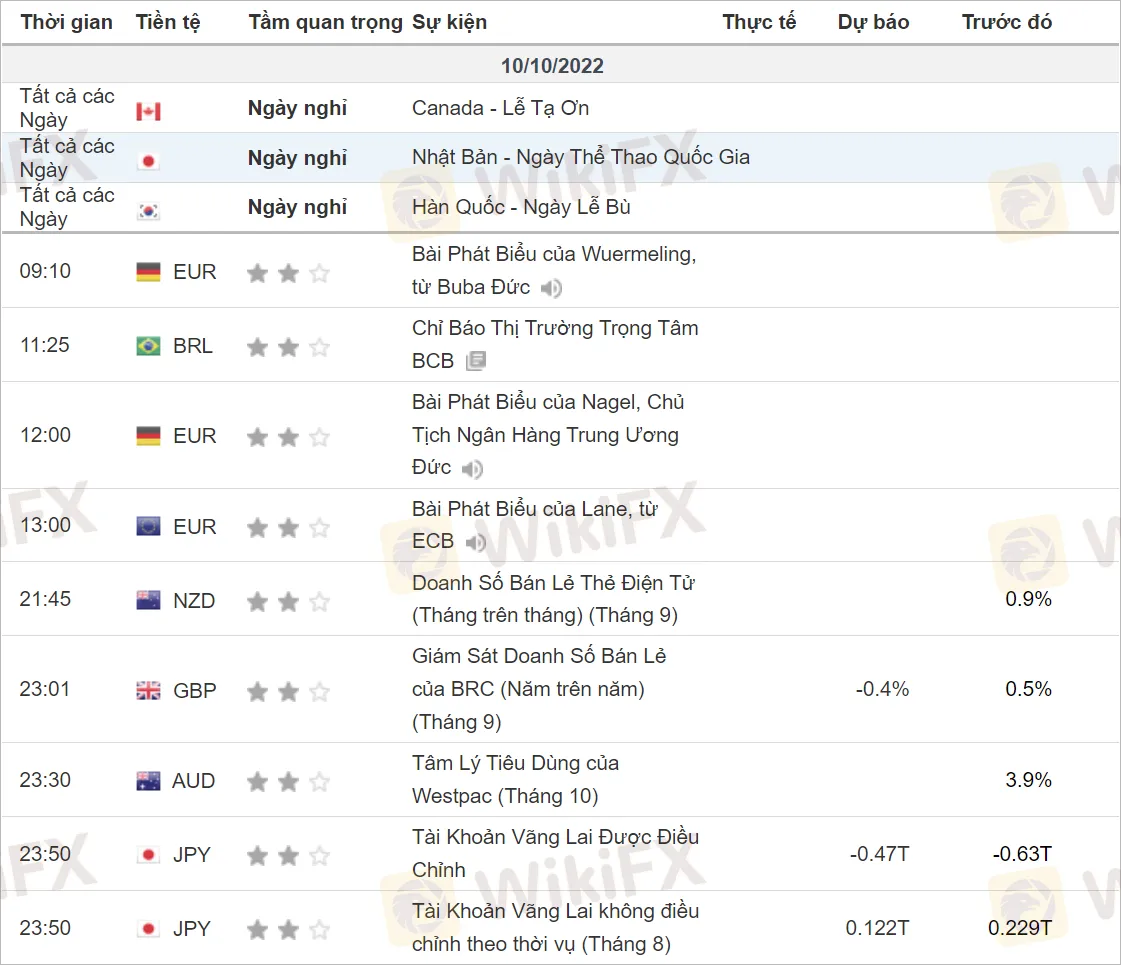Open the document icon next to BCB

(x=476, y=361)
